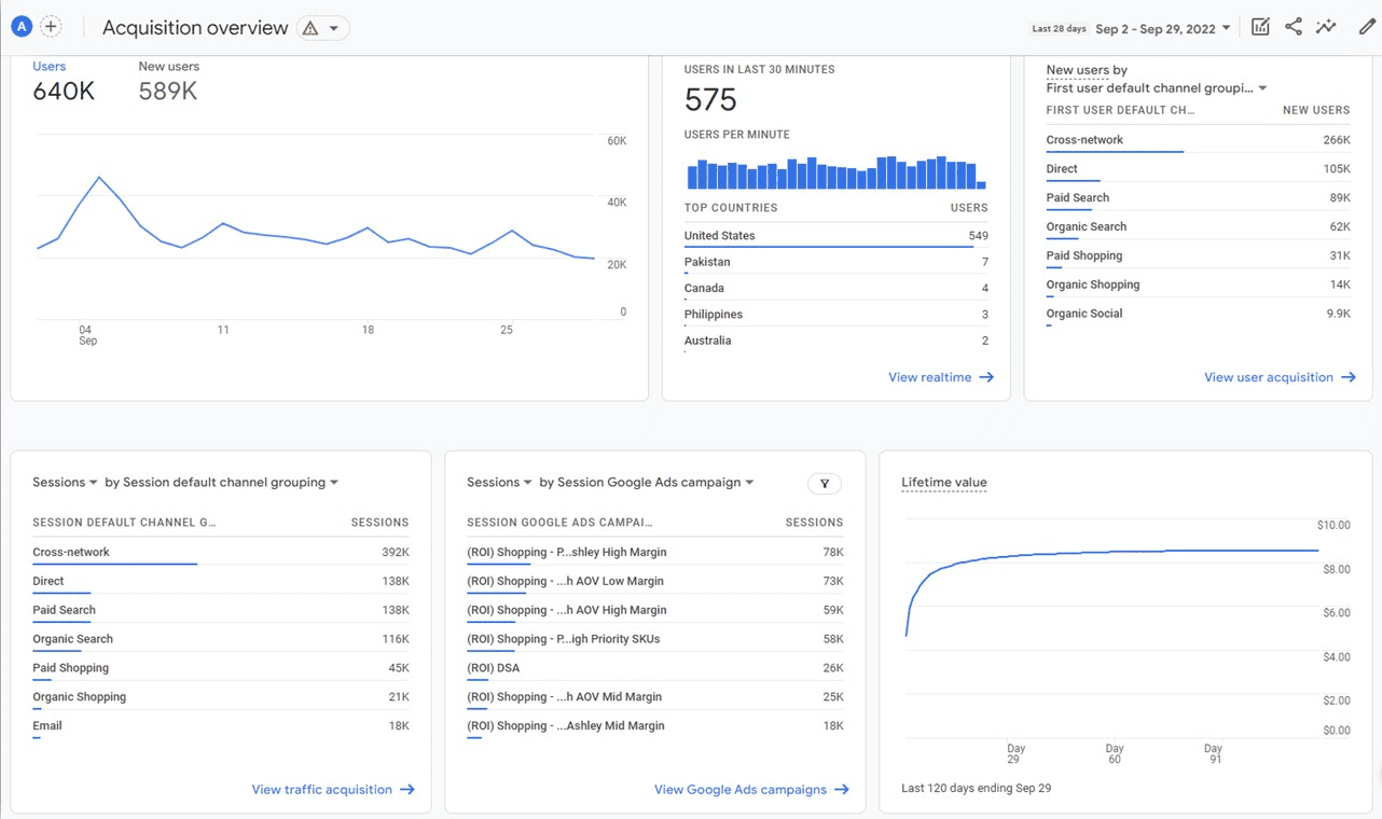Click the blue A account avatar
Image resolution: width=1382 pixels, height=819 pixels.
point(20,25)
